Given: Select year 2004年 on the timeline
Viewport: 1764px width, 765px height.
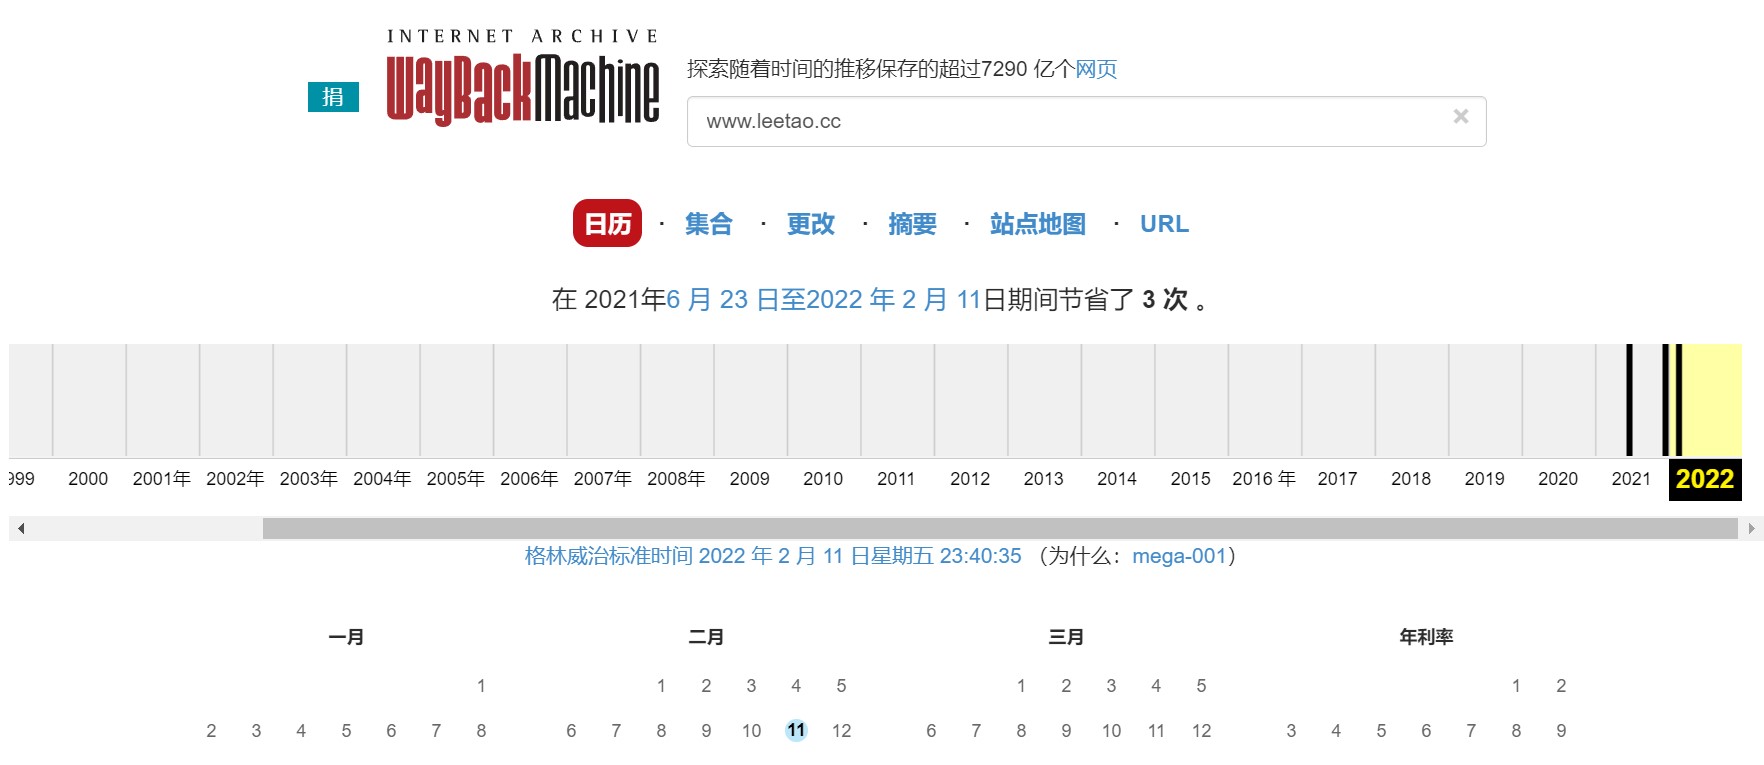Looking at the screenshot, I should pos(382,479).
